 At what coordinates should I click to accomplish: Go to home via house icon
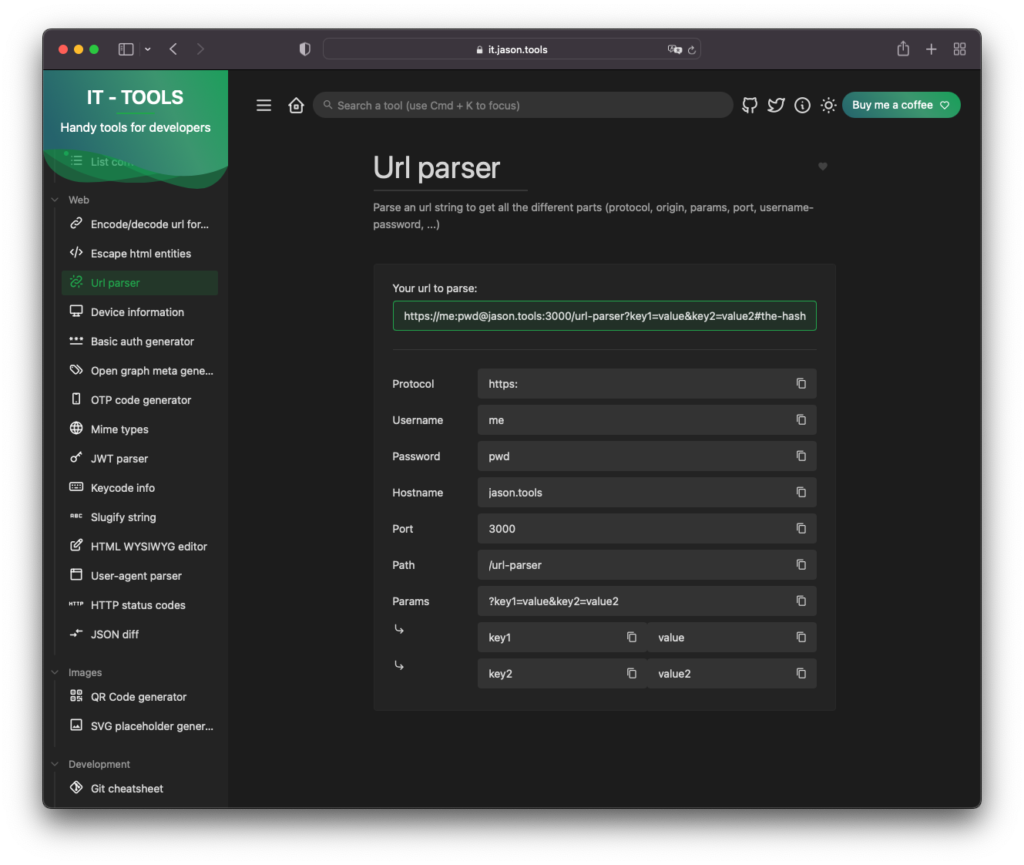point(296,105)
